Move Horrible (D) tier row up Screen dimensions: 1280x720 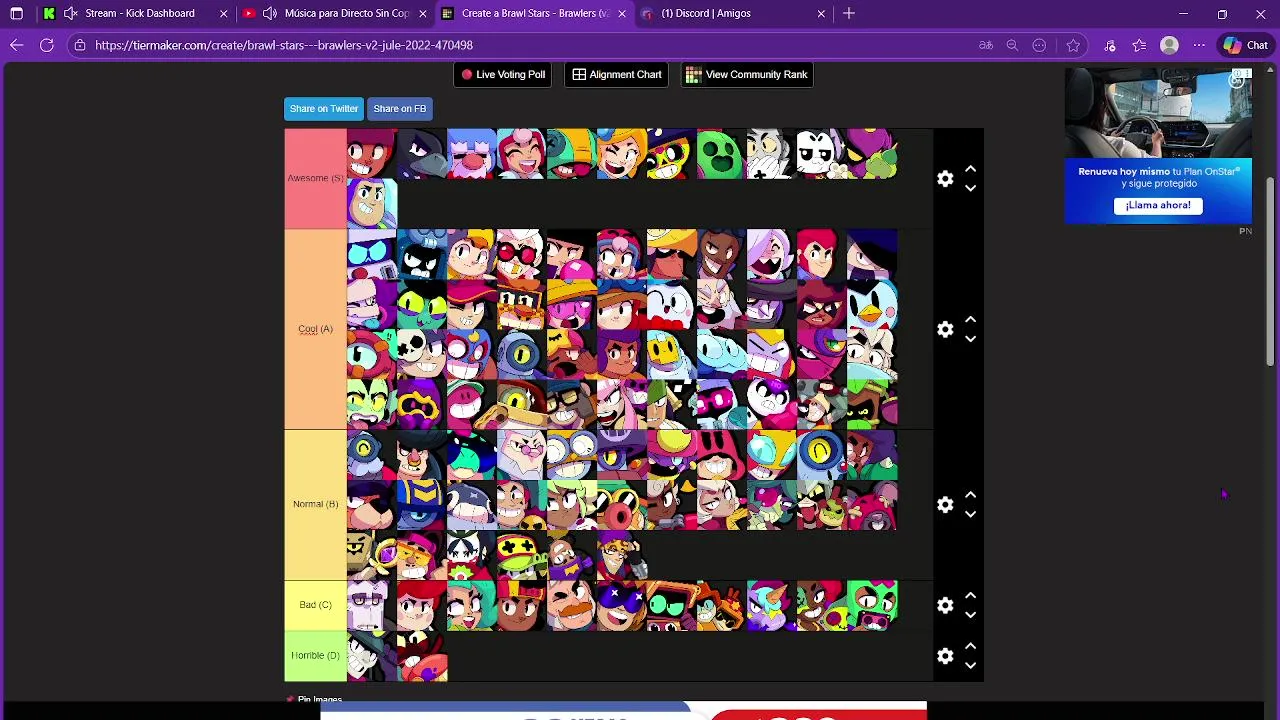[x=970, y=646]
